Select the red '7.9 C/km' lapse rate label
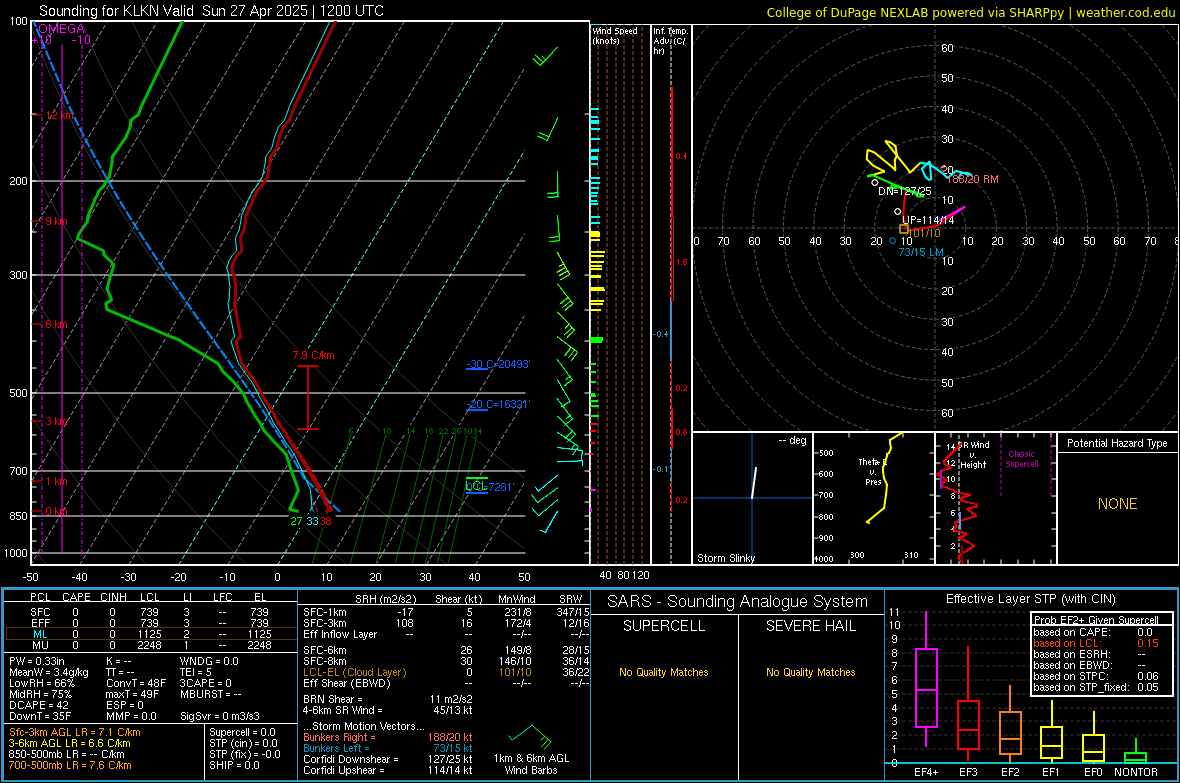Viewport: 1180px width, 783px height. click(x=313, y=355)
